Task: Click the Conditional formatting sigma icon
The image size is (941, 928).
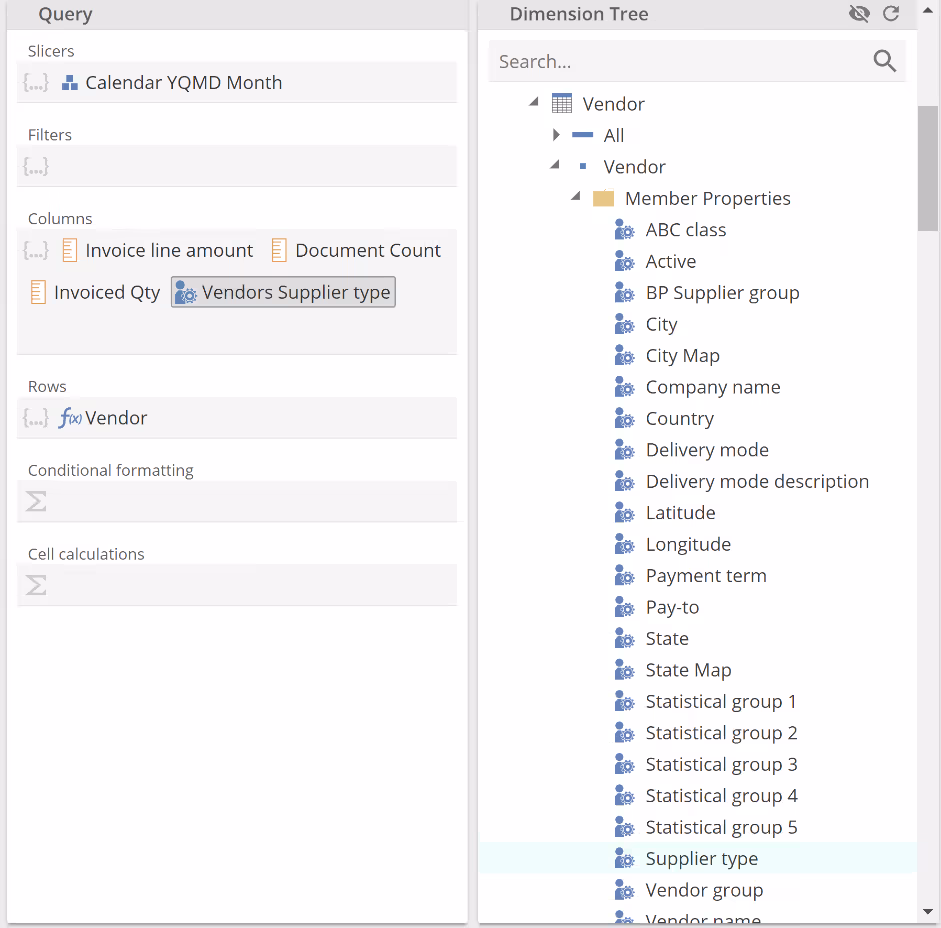Action: click(x=36, y=502)
